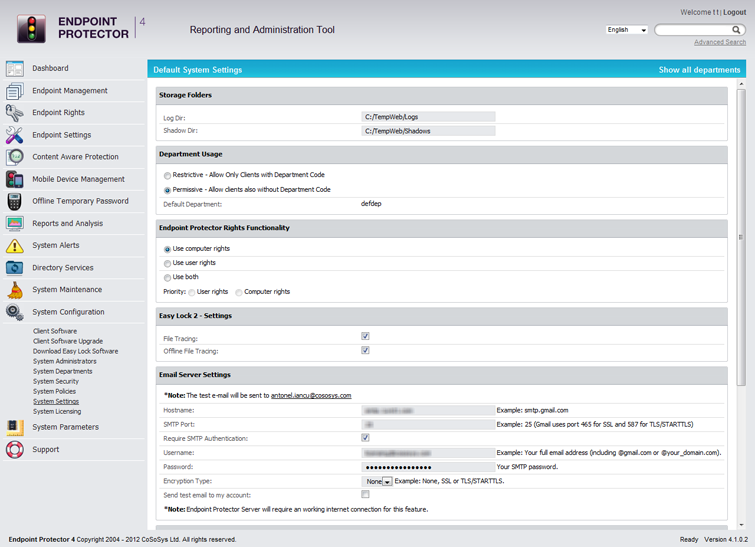Click the Endpoint Rights keys icon

14,113
